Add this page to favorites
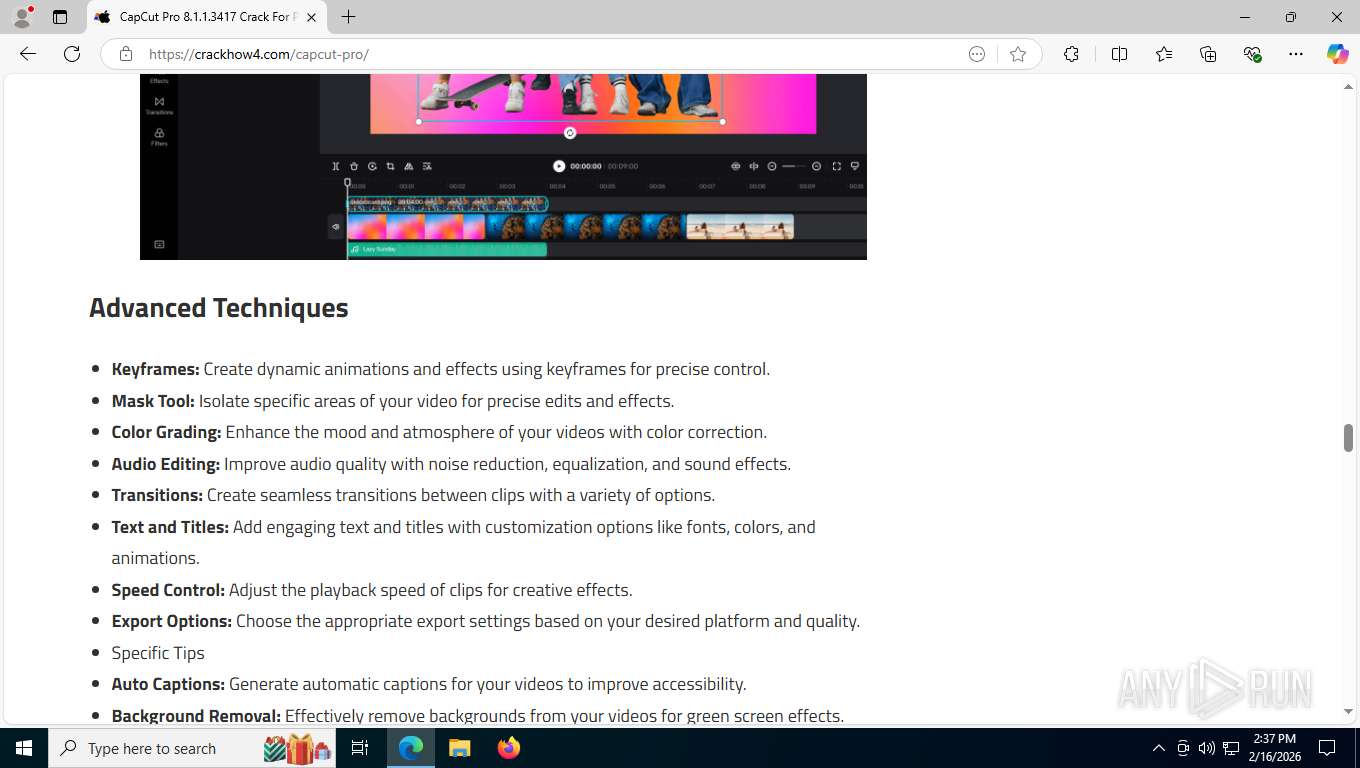This screenshot has width=1360, height=768. [1018, 54]
